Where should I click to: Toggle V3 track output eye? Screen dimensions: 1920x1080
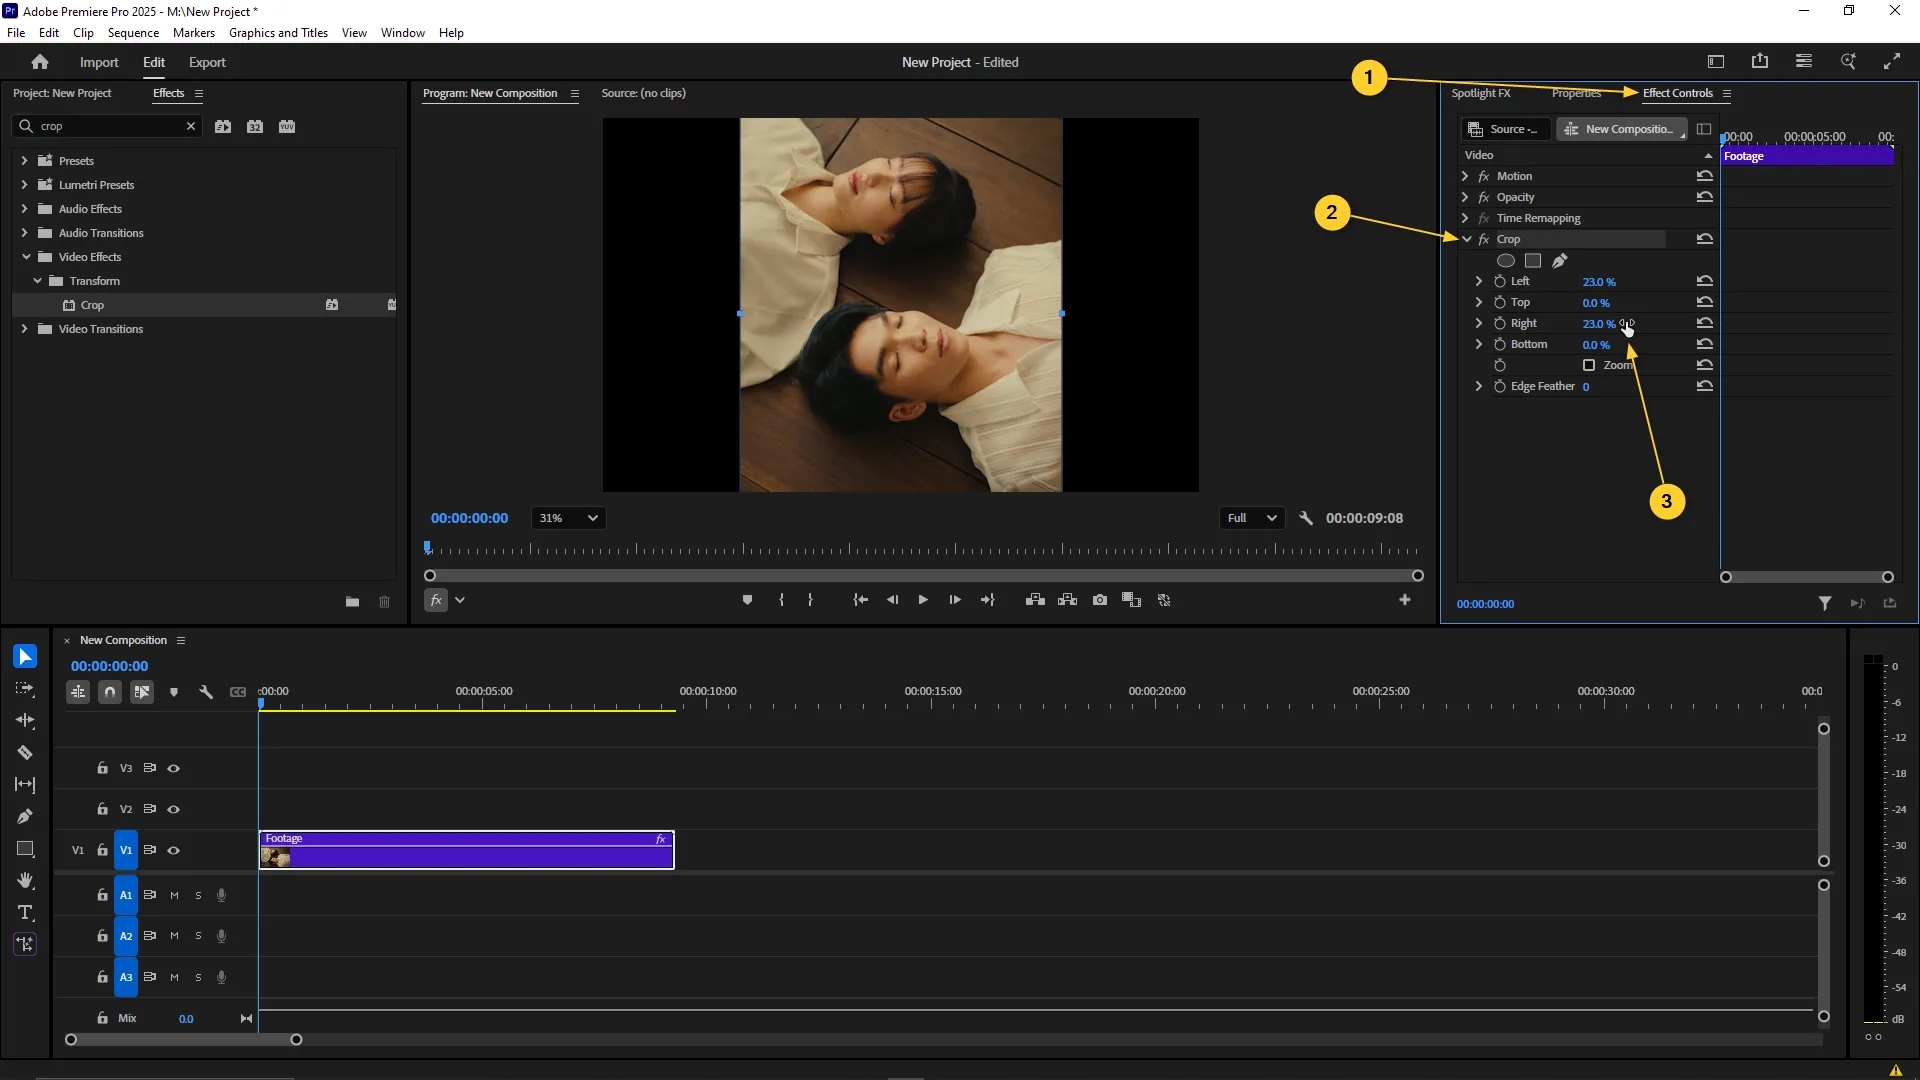pyautogui.click(x=174, y=769)
